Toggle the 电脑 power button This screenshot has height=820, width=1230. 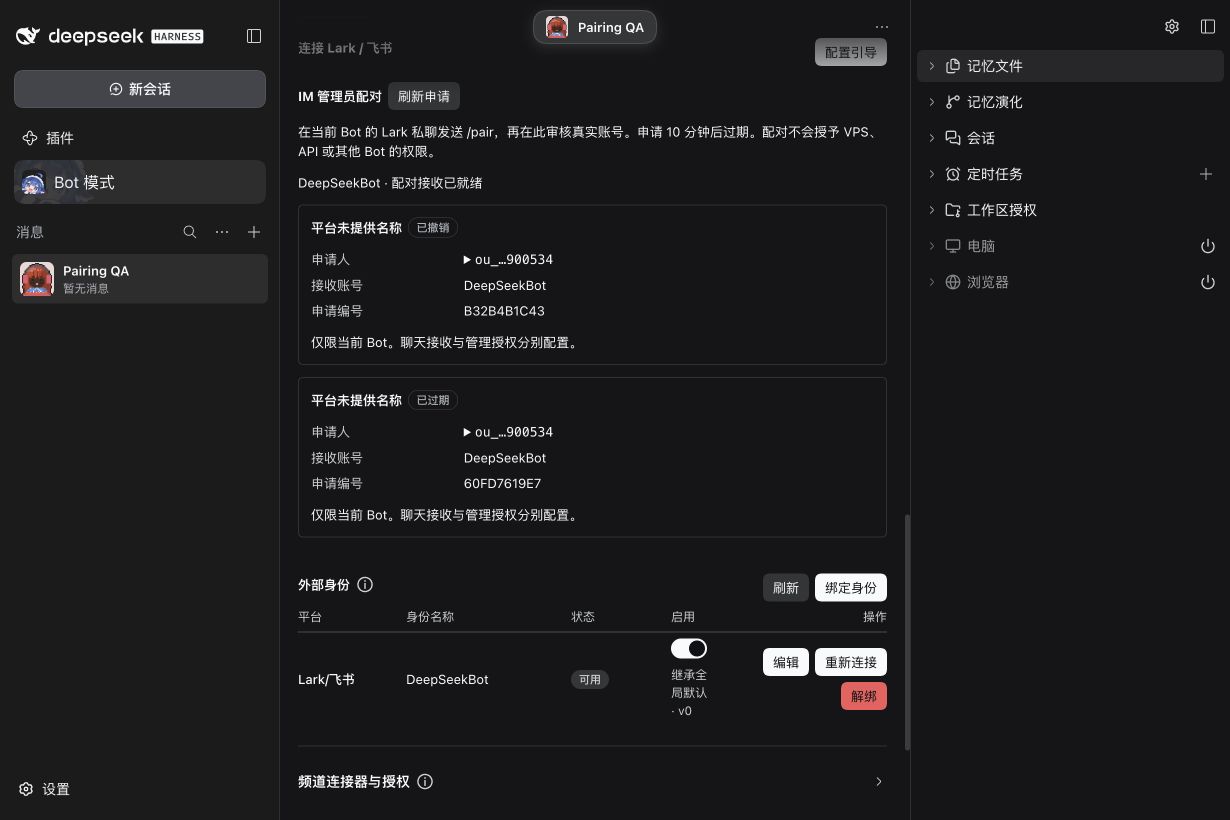click(x=1207, y=246)
